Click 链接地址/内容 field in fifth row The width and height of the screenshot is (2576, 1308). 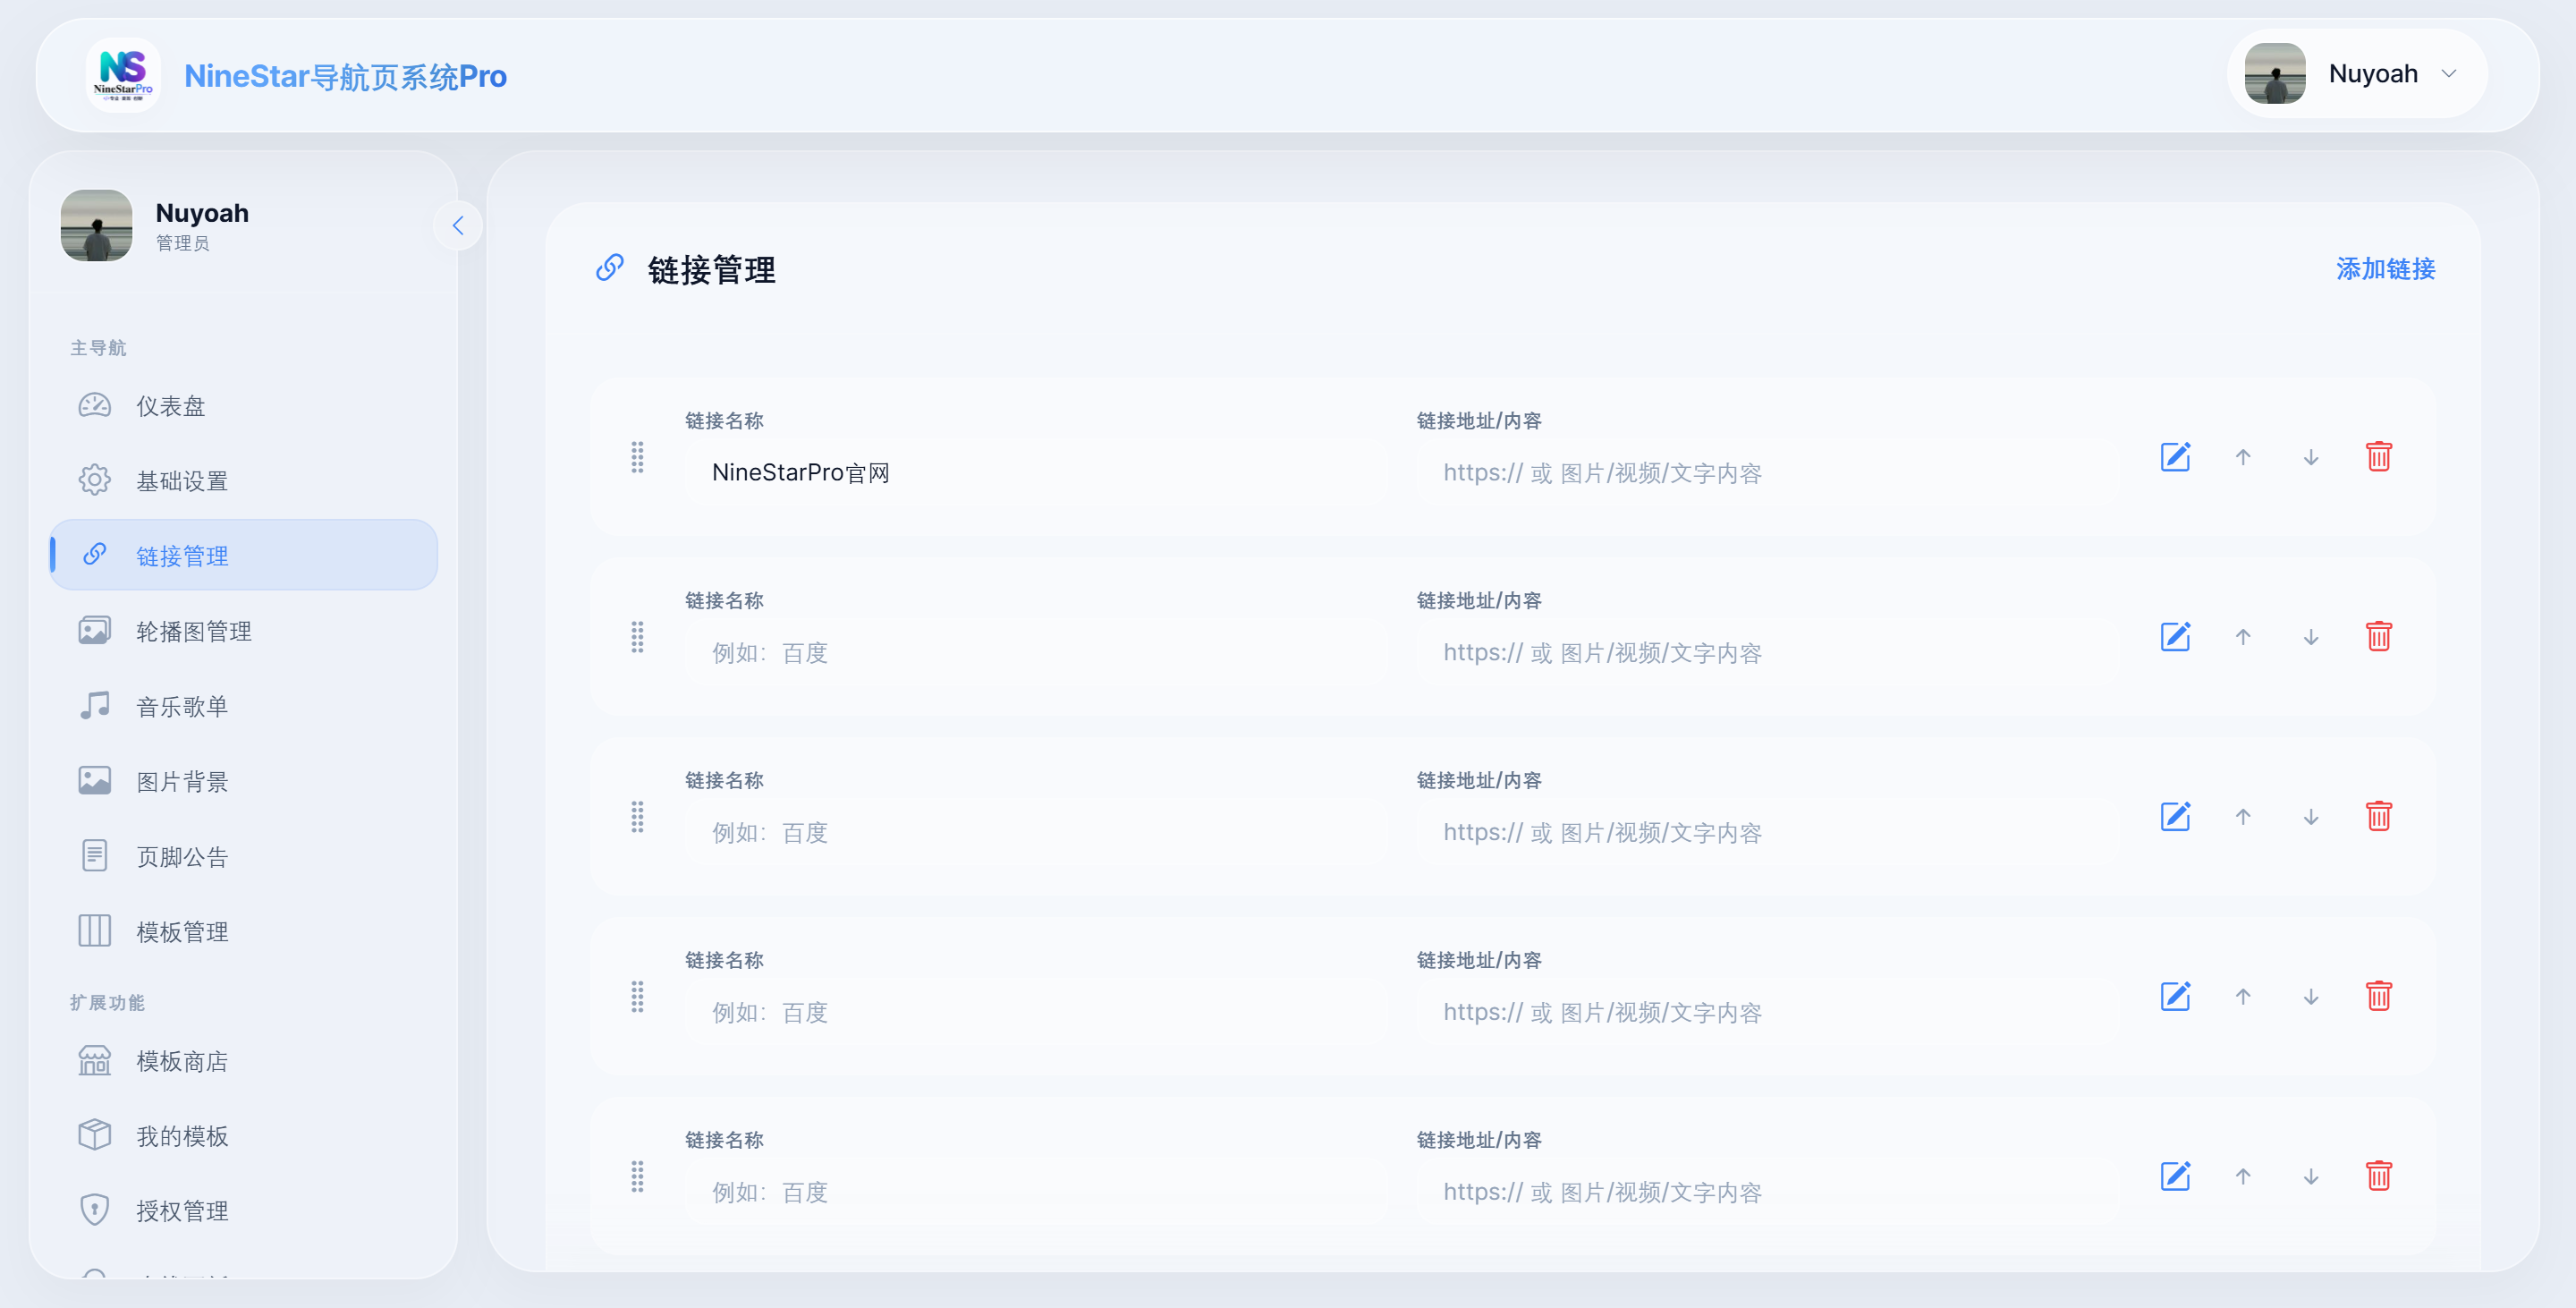(x=1767, y=1192)
